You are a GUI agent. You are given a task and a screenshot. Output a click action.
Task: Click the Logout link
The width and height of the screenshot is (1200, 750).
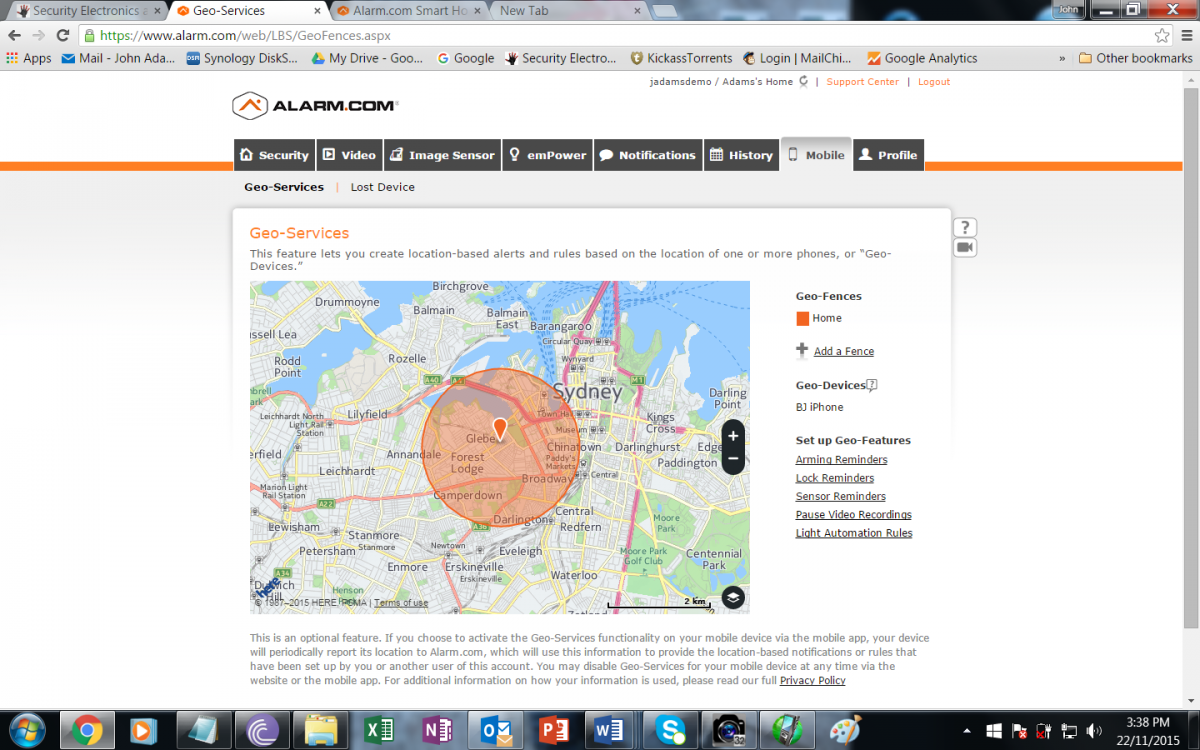pos(934,82)
